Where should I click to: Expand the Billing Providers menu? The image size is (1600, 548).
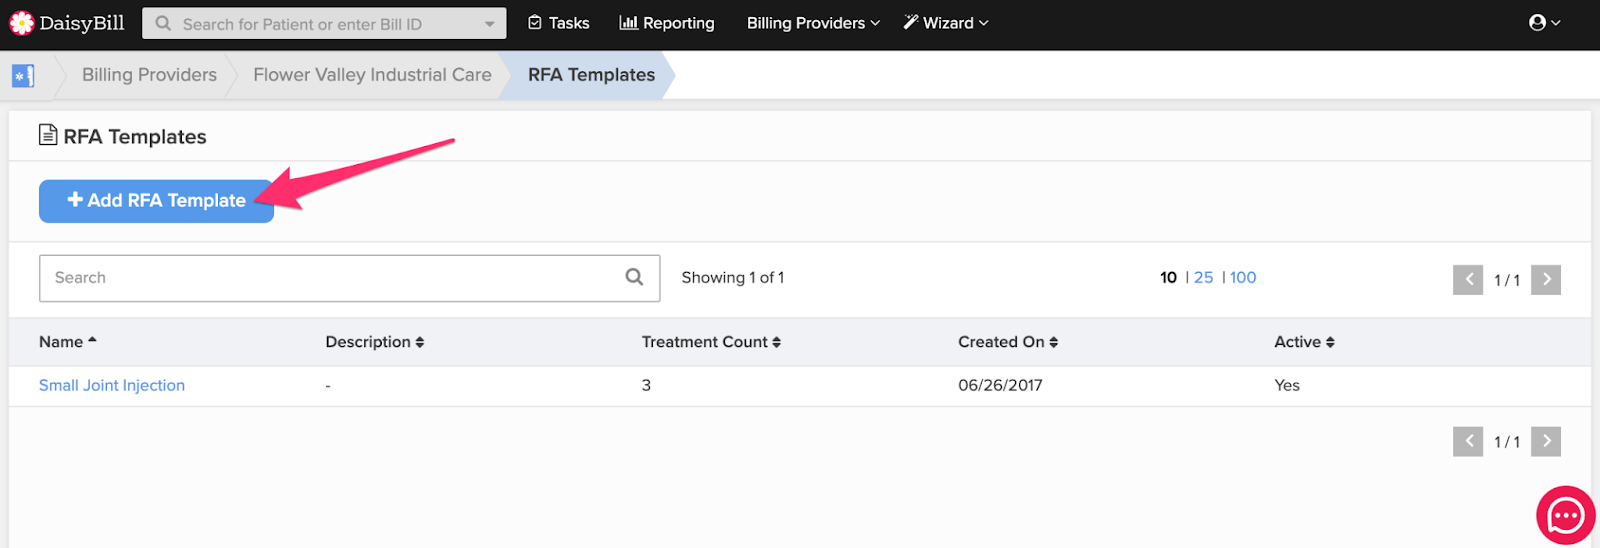pyautogui.click(x=813, y=23)
